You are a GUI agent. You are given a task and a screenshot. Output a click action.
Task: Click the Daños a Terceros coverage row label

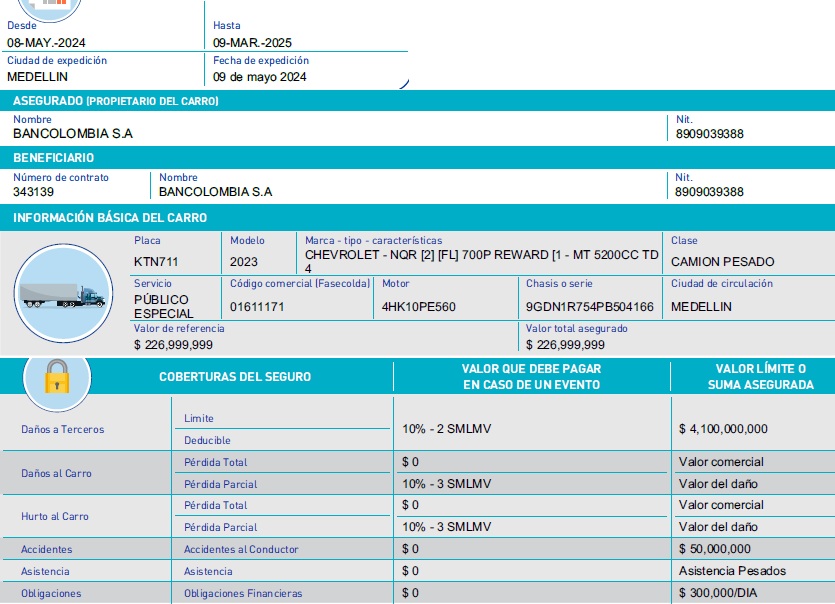coord(62,429)
